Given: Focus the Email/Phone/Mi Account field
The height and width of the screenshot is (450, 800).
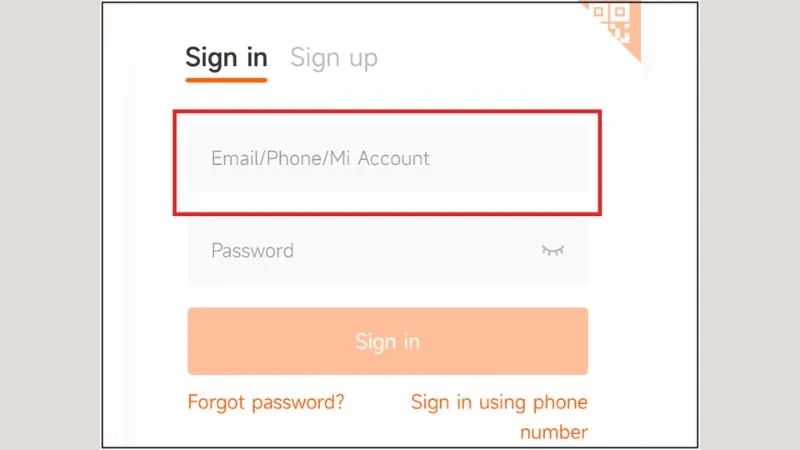Looking at the screenshot, I should click(x=388, y=158).
